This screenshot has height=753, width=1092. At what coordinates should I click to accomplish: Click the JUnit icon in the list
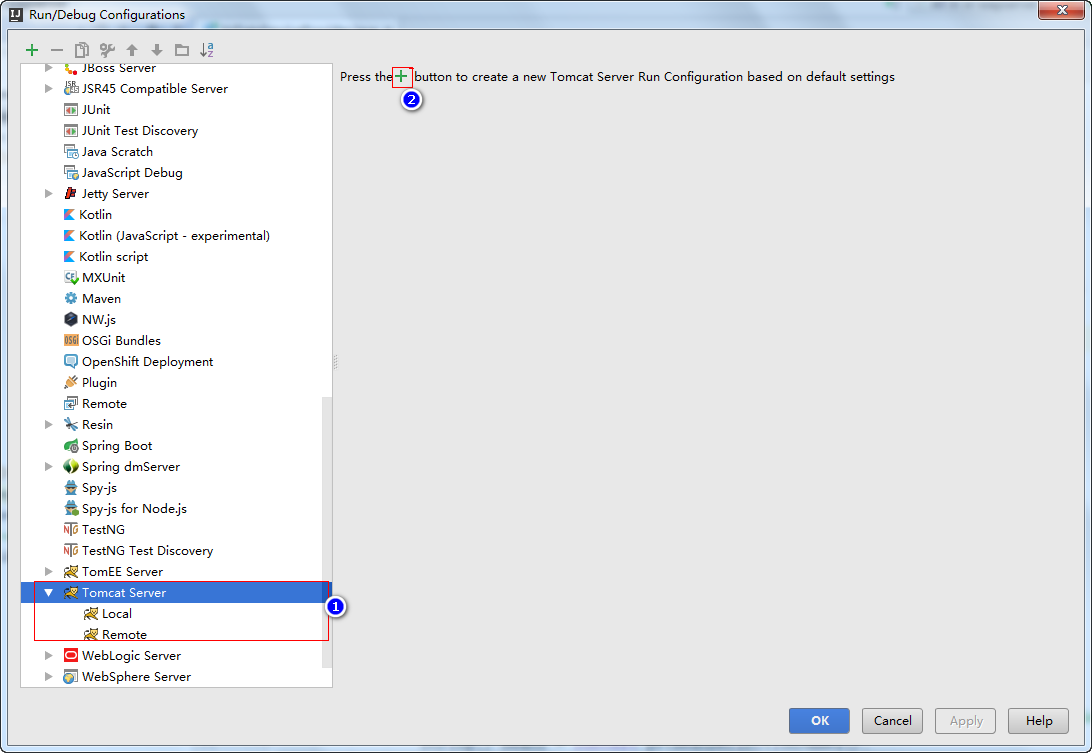(70, 110)
